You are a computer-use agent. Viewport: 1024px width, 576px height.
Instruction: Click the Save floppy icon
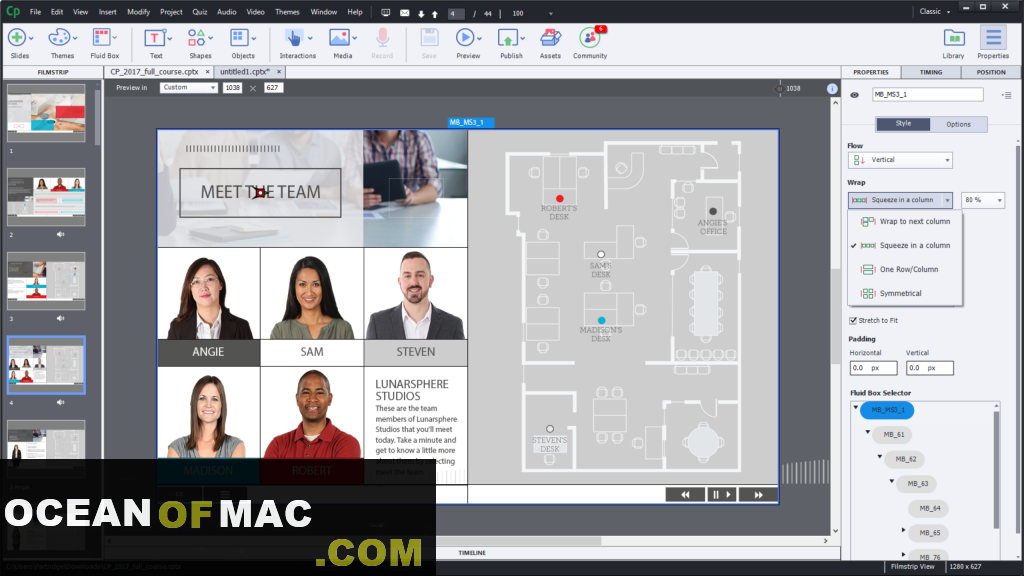click(x=429, y=38)
